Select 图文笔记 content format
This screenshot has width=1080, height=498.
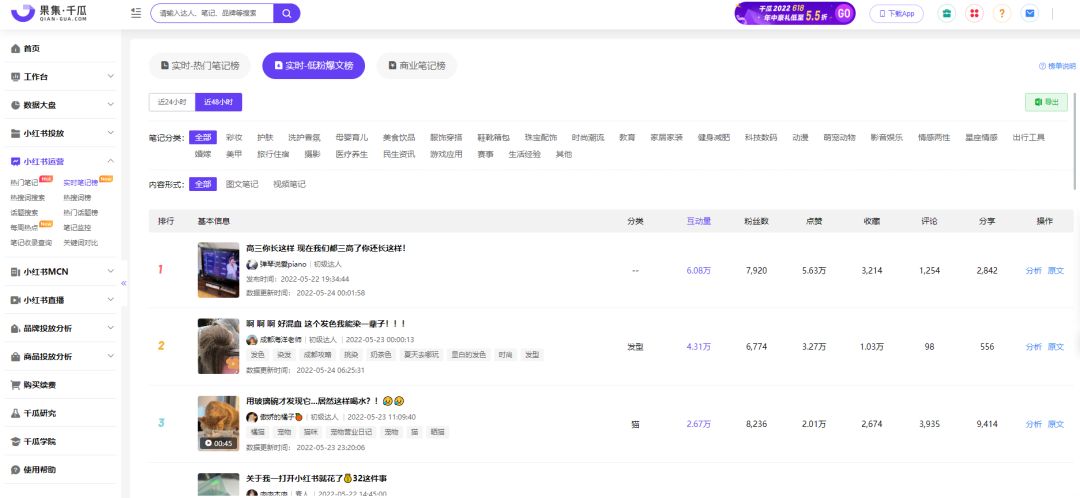(242, 185)
